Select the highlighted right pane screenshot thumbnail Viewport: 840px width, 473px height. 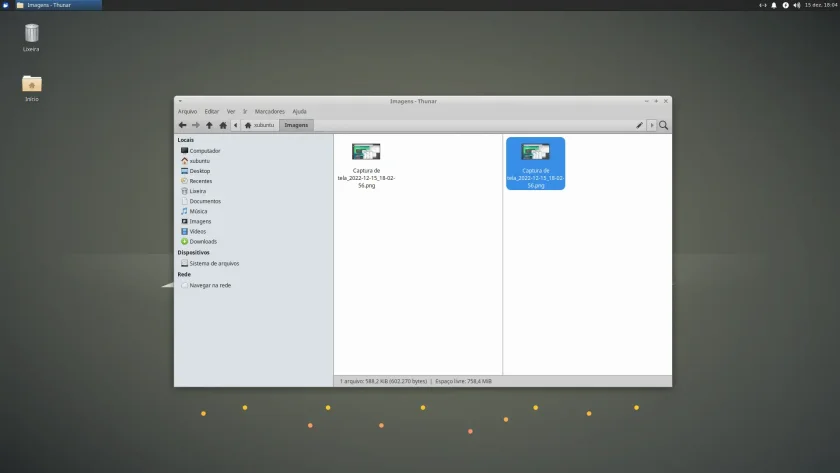pos(536,152)
